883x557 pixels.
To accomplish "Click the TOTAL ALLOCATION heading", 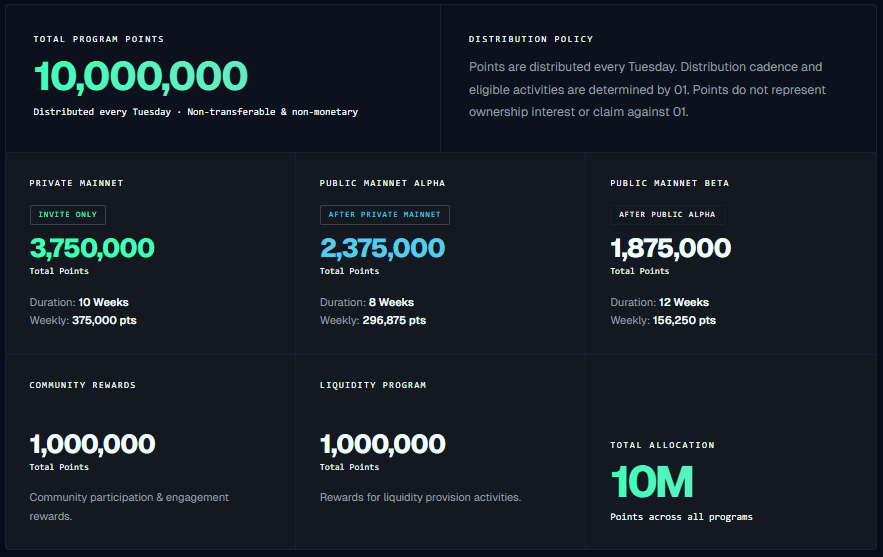I will (x=662, y=445).
